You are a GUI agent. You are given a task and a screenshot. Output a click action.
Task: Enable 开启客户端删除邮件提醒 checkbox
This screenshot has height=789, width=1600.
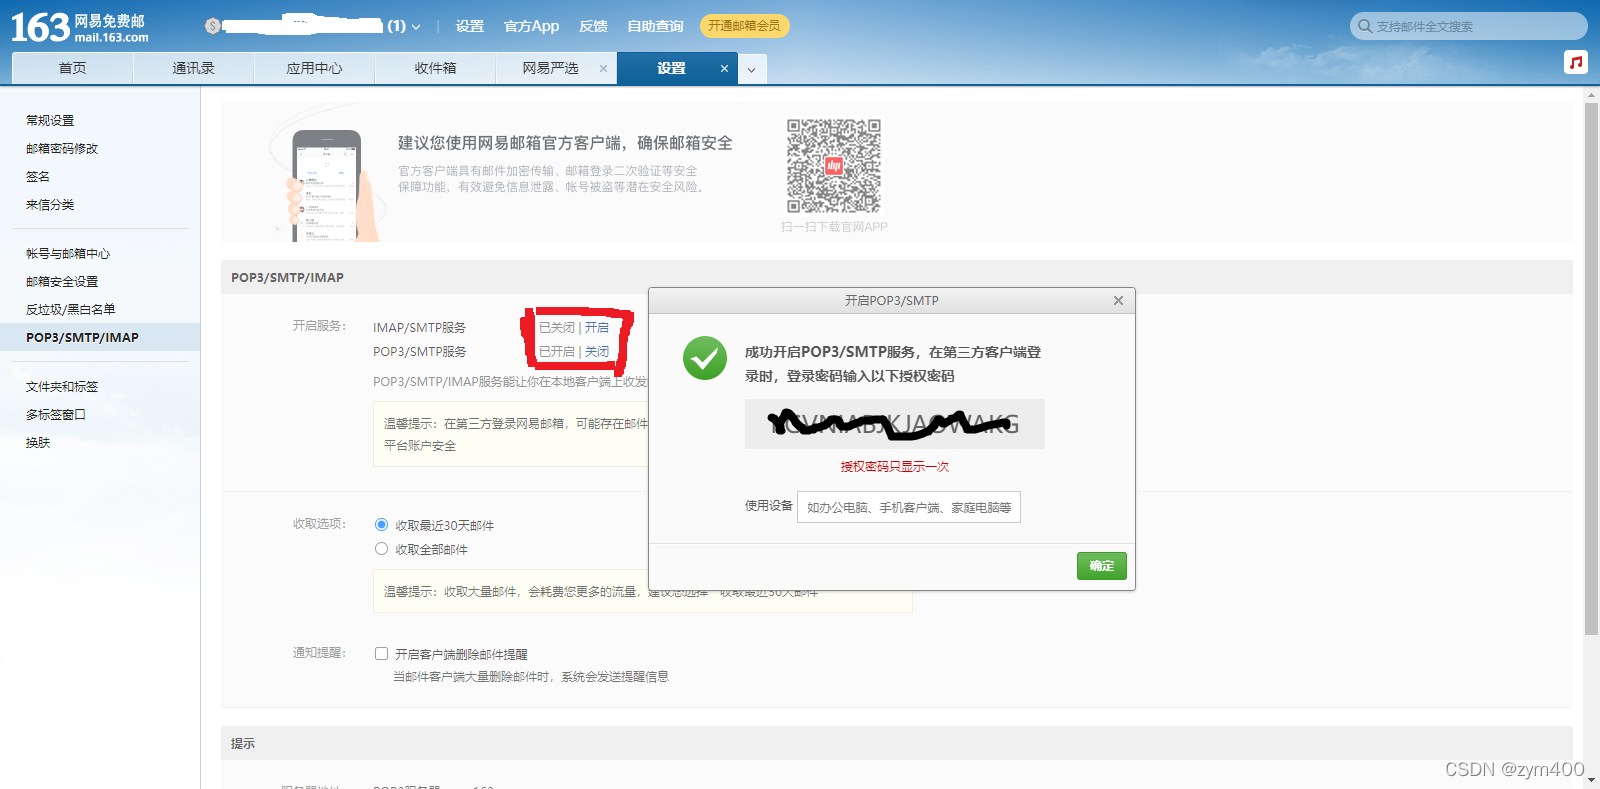[381, 653]
